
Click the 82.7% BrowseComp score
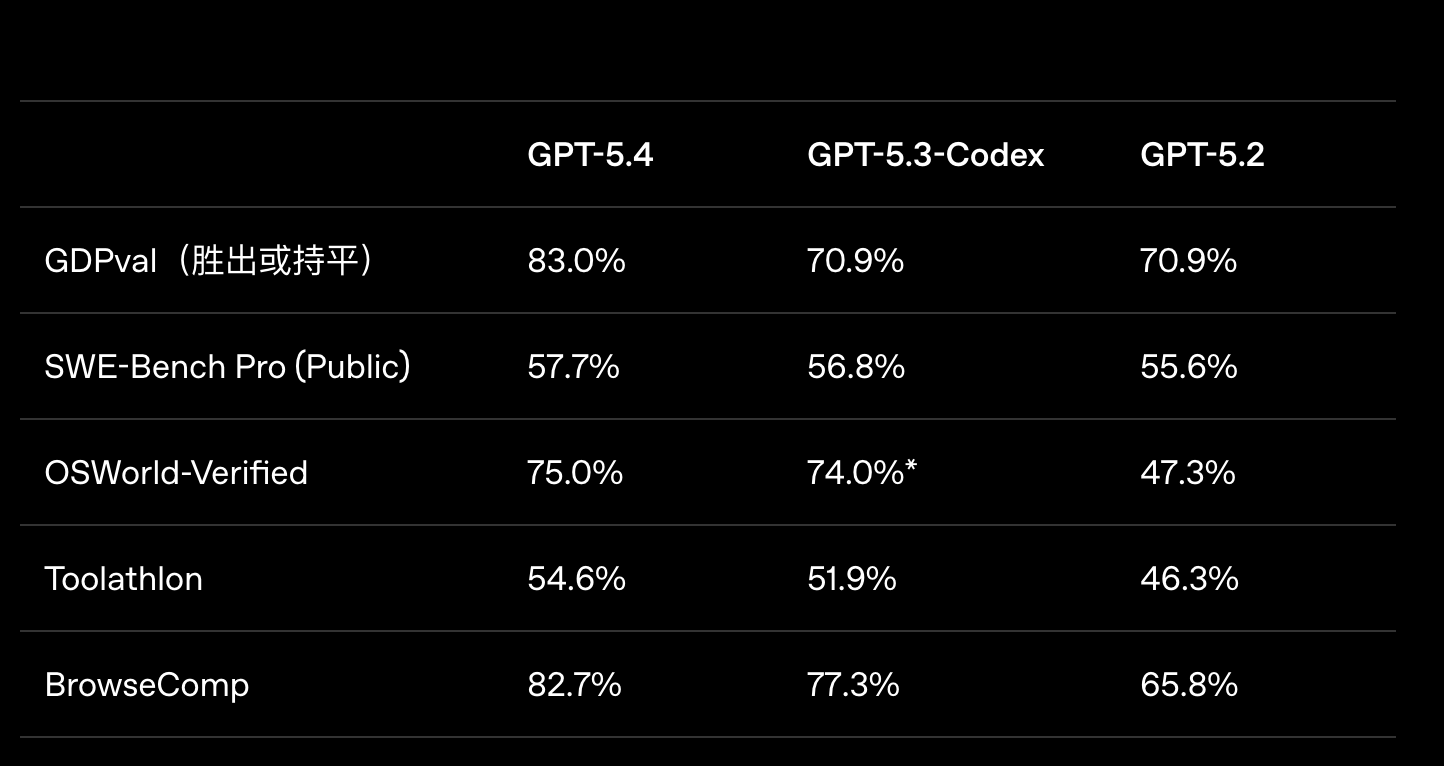(574, 685)
